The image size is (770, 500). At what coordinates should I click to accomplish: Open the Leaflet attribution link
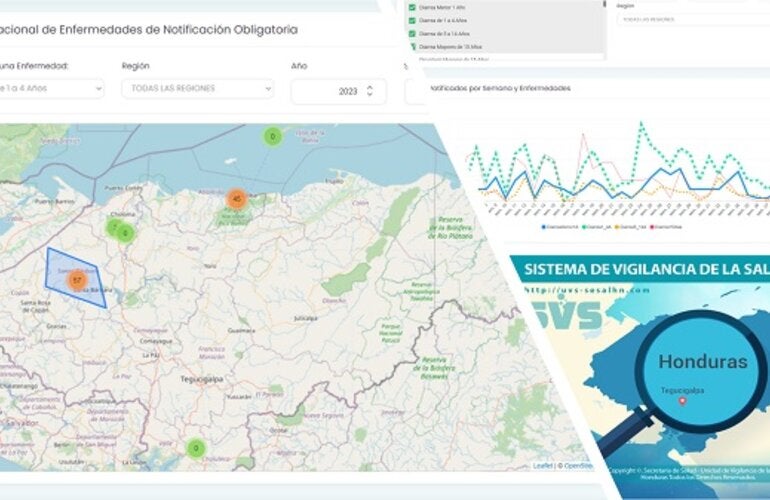[x=543, y=466]
